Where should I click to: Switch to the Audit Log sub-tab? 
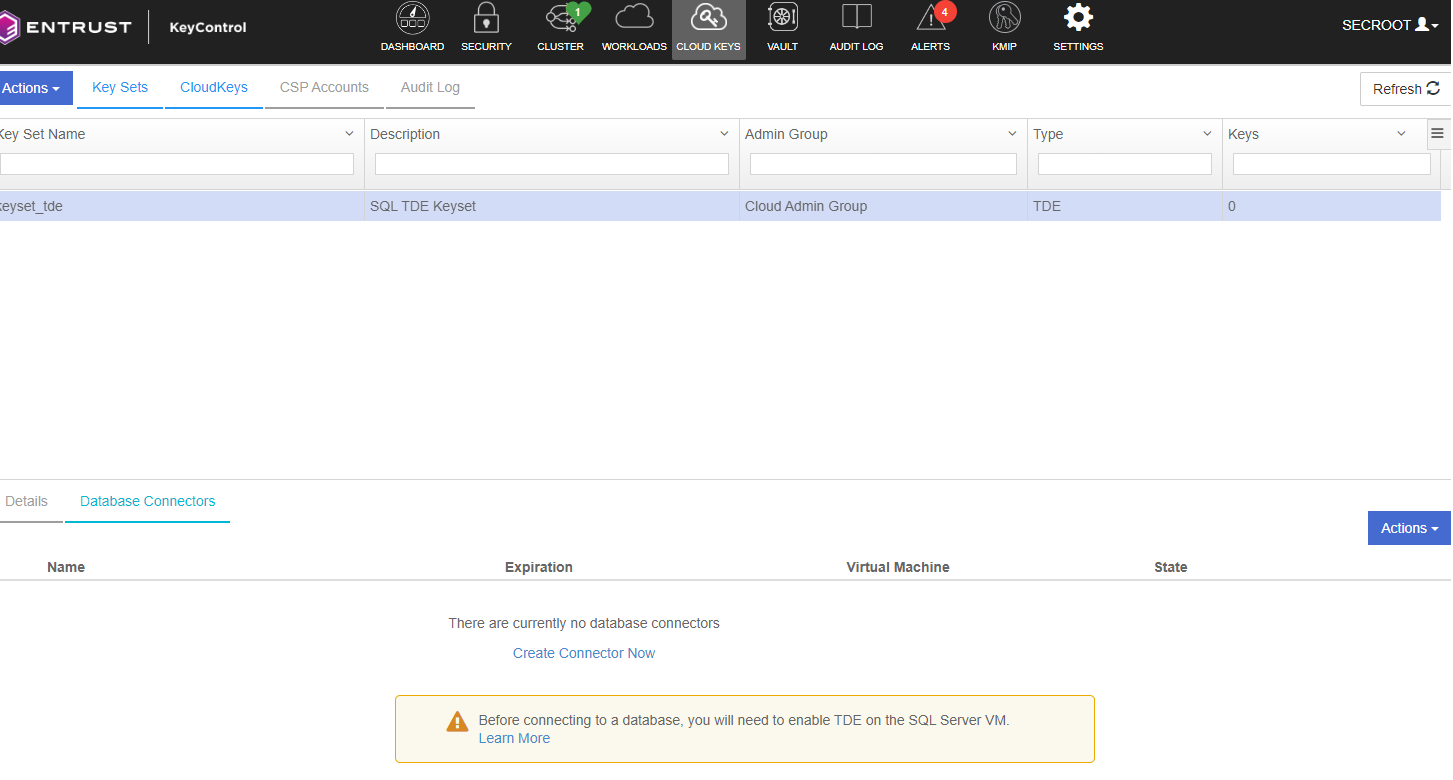tap(430, 87)
